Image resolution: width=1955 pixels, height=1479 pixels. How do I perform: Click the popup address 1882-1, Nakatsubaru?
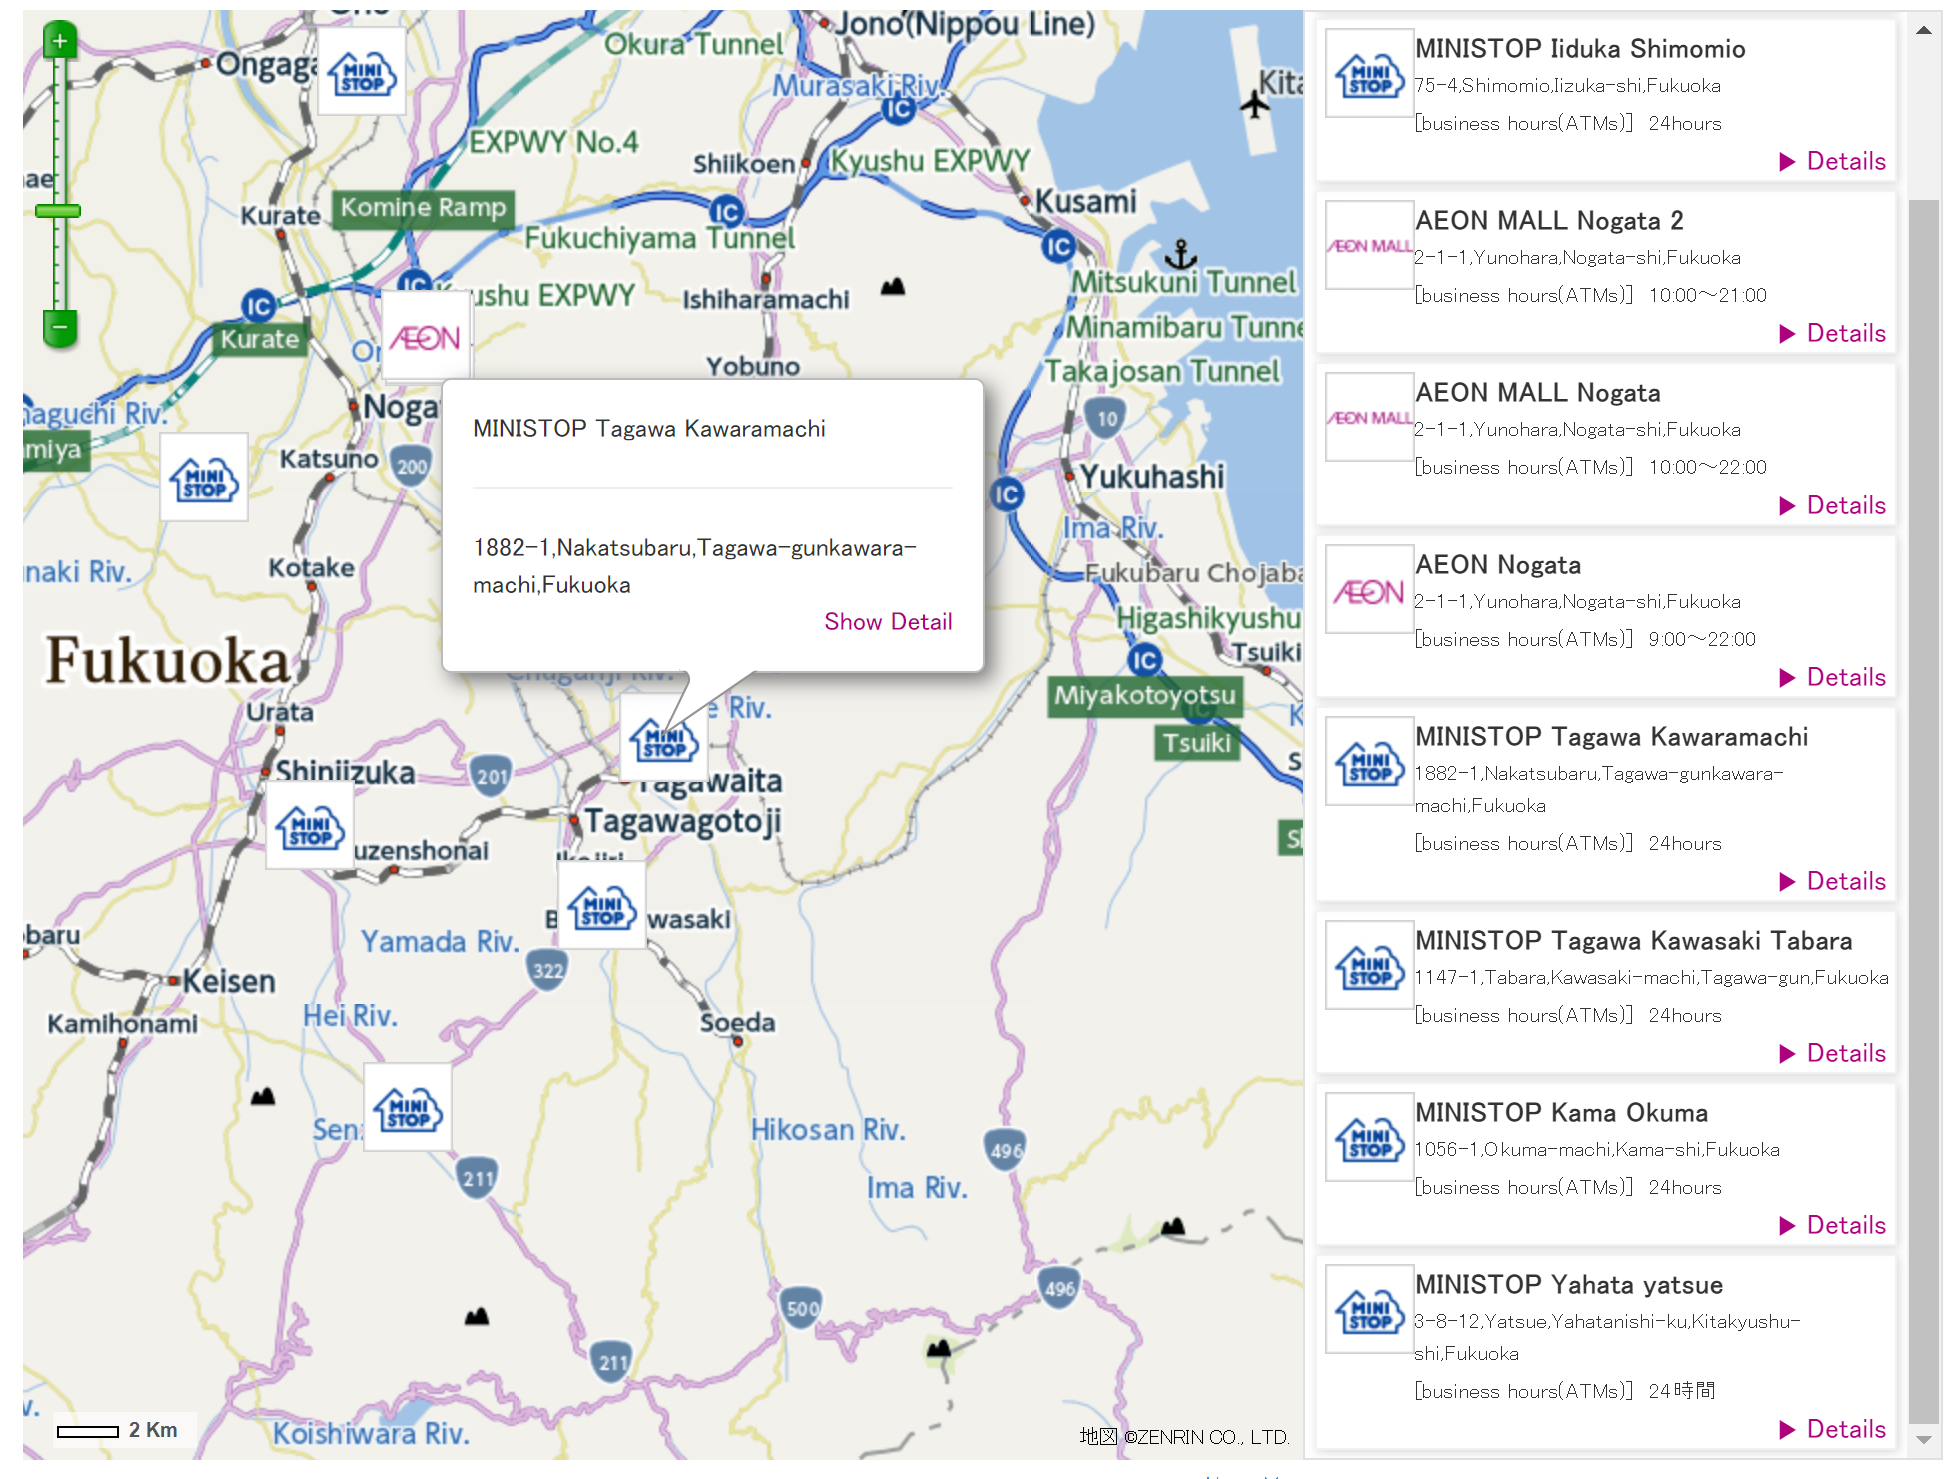[x=695, y=566]
